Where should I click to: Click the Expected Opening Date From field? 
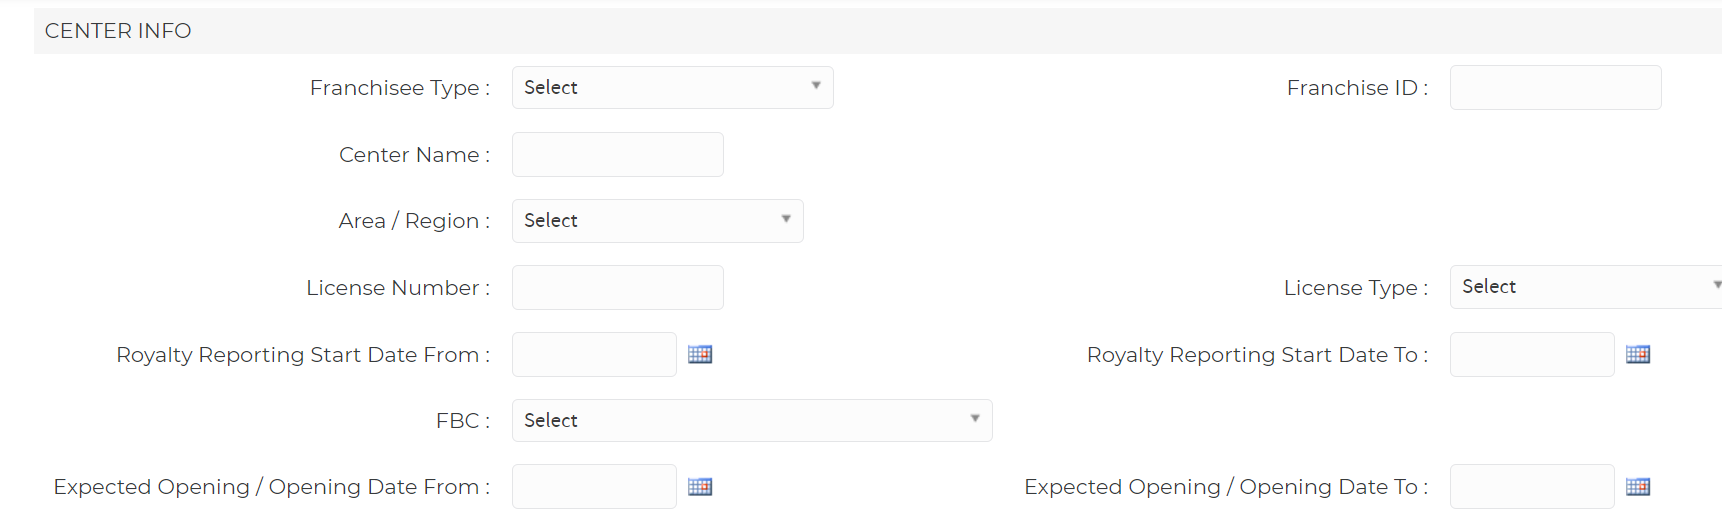tap(594, 487)
